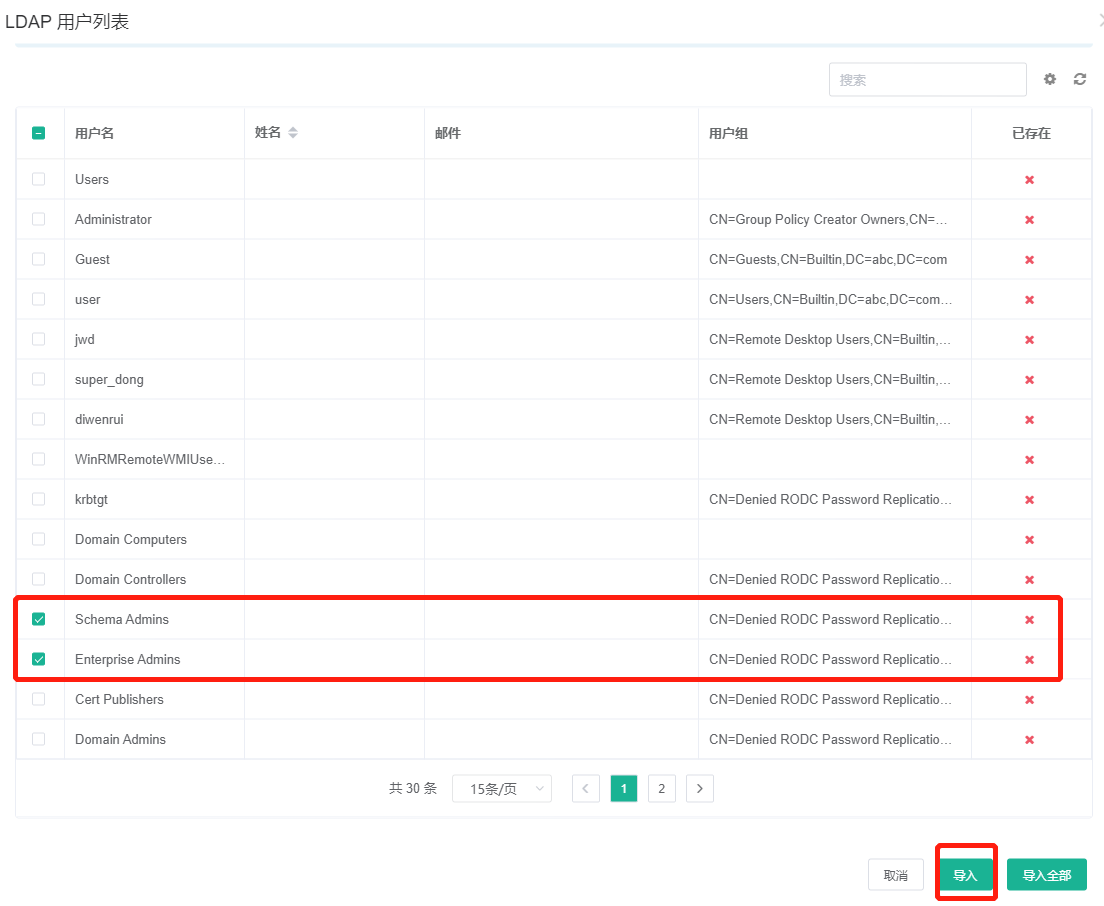Click the 导入全部 button
This screenshot has height=906, width=1104.
(x=1047, y=873)
